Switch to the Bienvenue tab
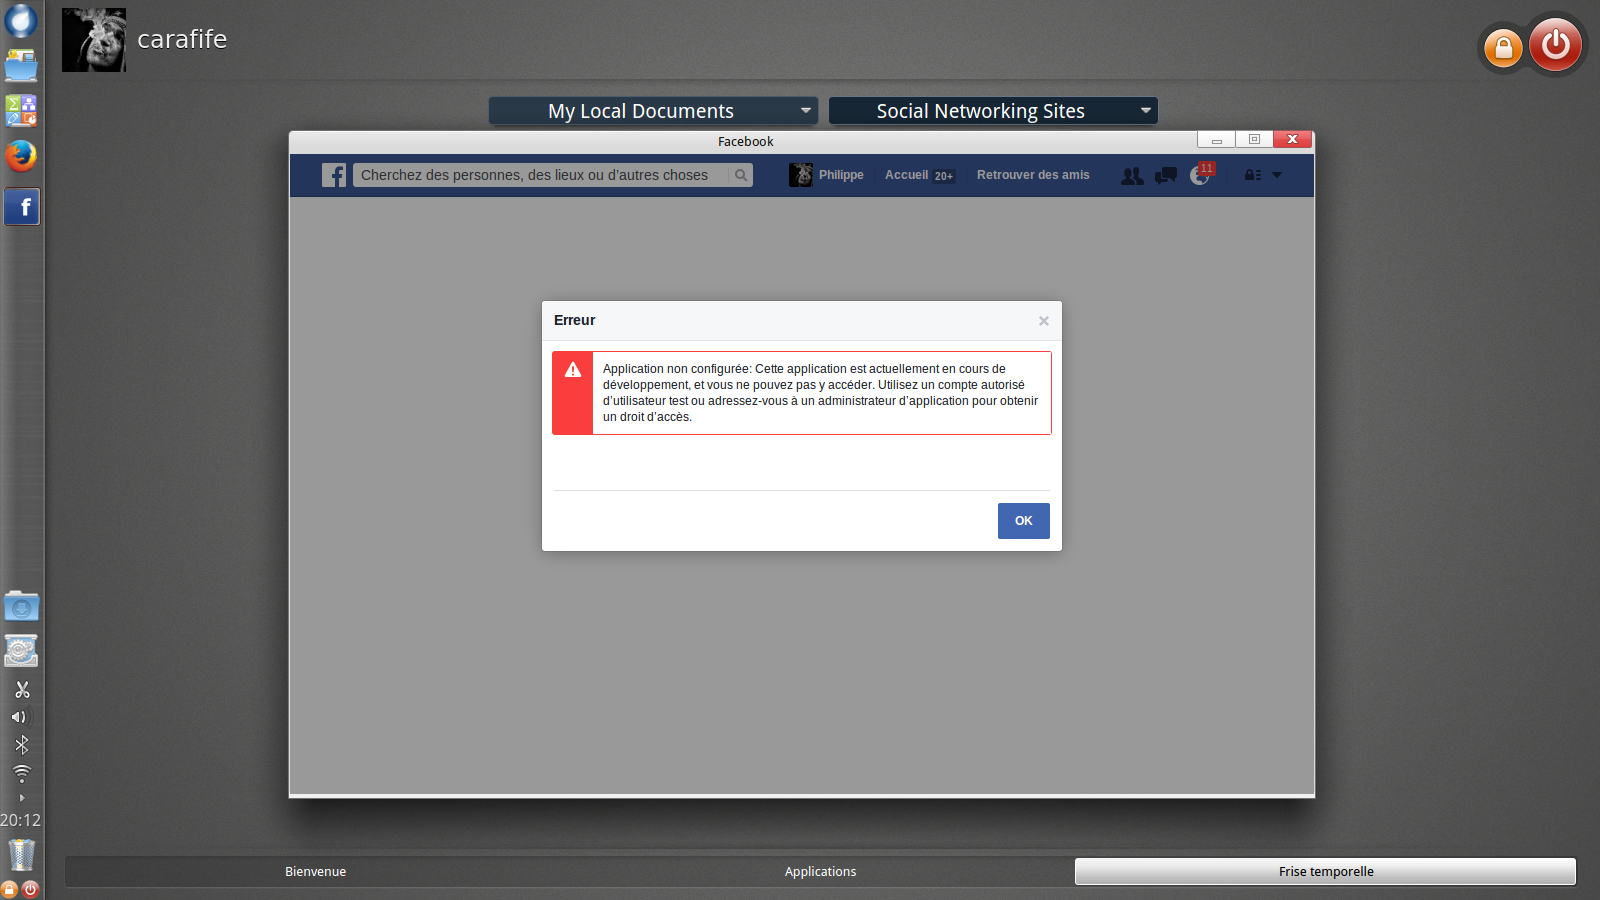The image size is (1600, 900). (316, 872)
